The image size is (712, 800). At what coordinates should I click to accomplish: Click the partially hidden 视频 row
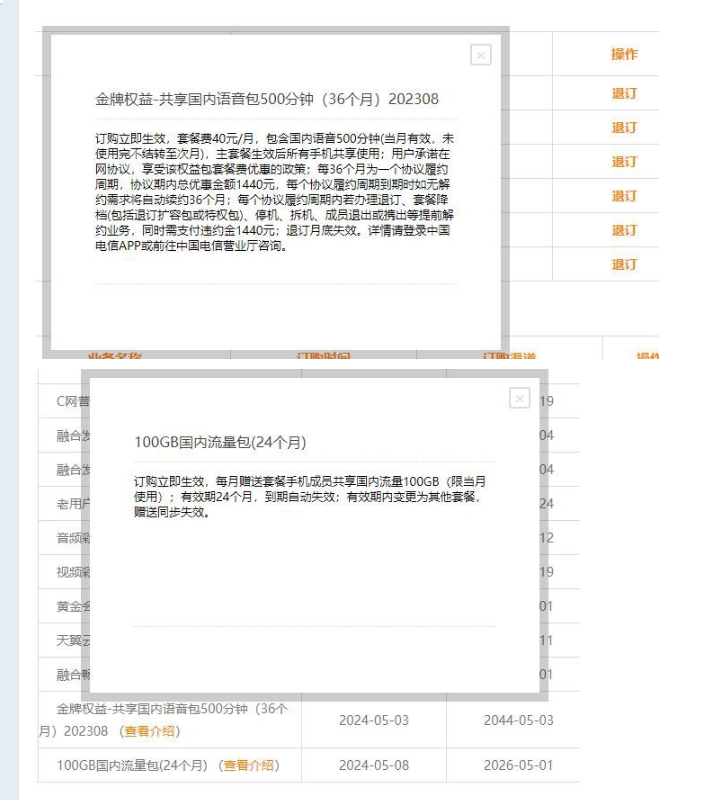72,572
